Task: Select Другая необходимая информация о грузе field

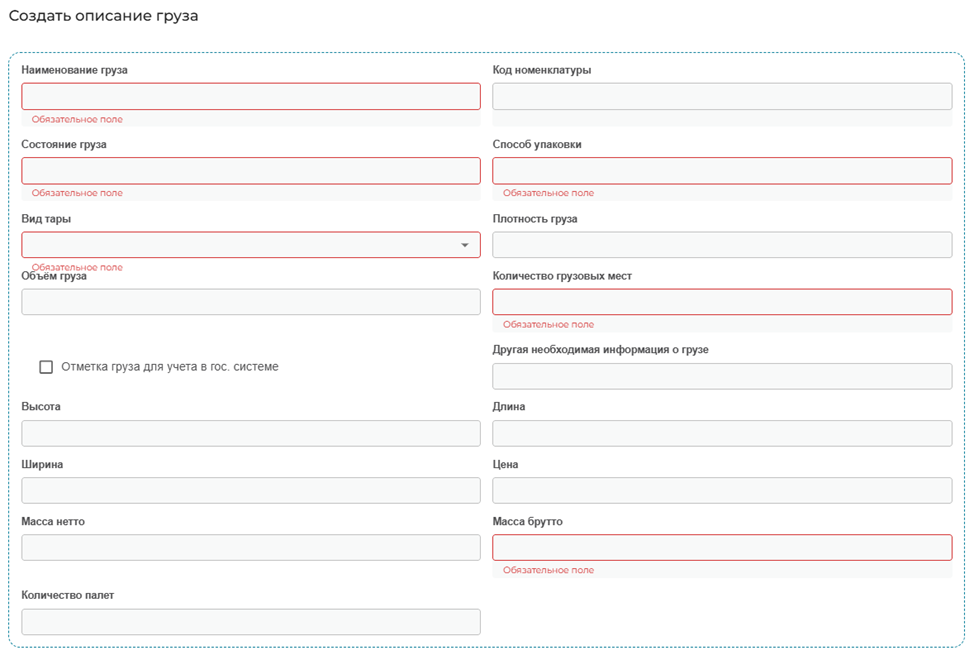Action: [721, 376]
